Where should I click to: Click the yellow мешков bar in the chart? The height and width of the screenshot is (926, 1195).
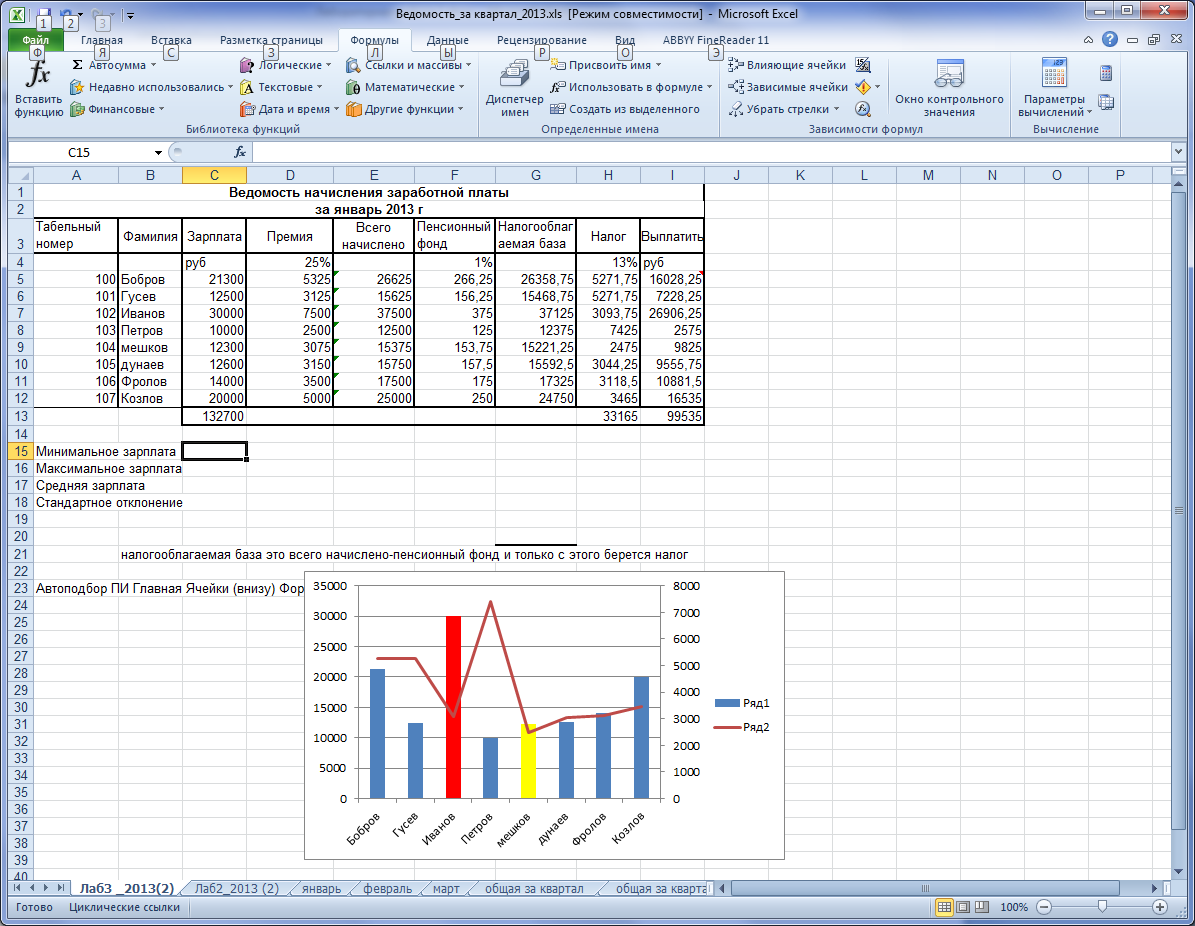click(x=528, y=761)
